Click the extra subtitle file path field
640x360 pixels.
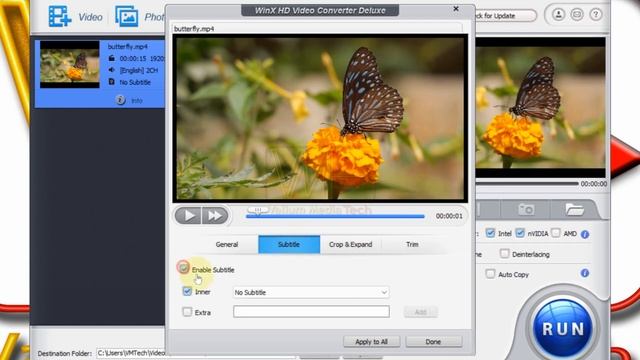[x=311, y=311]
